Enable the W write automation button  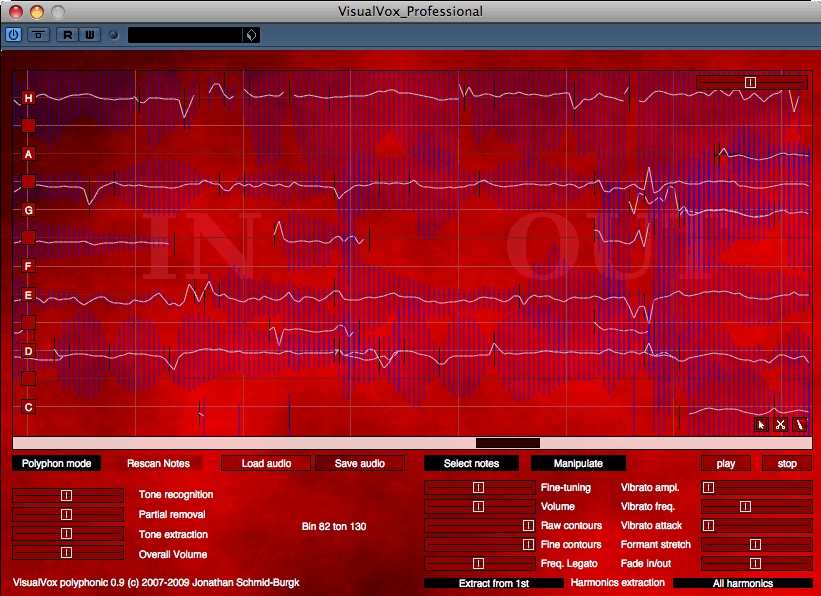click(90, 35)
